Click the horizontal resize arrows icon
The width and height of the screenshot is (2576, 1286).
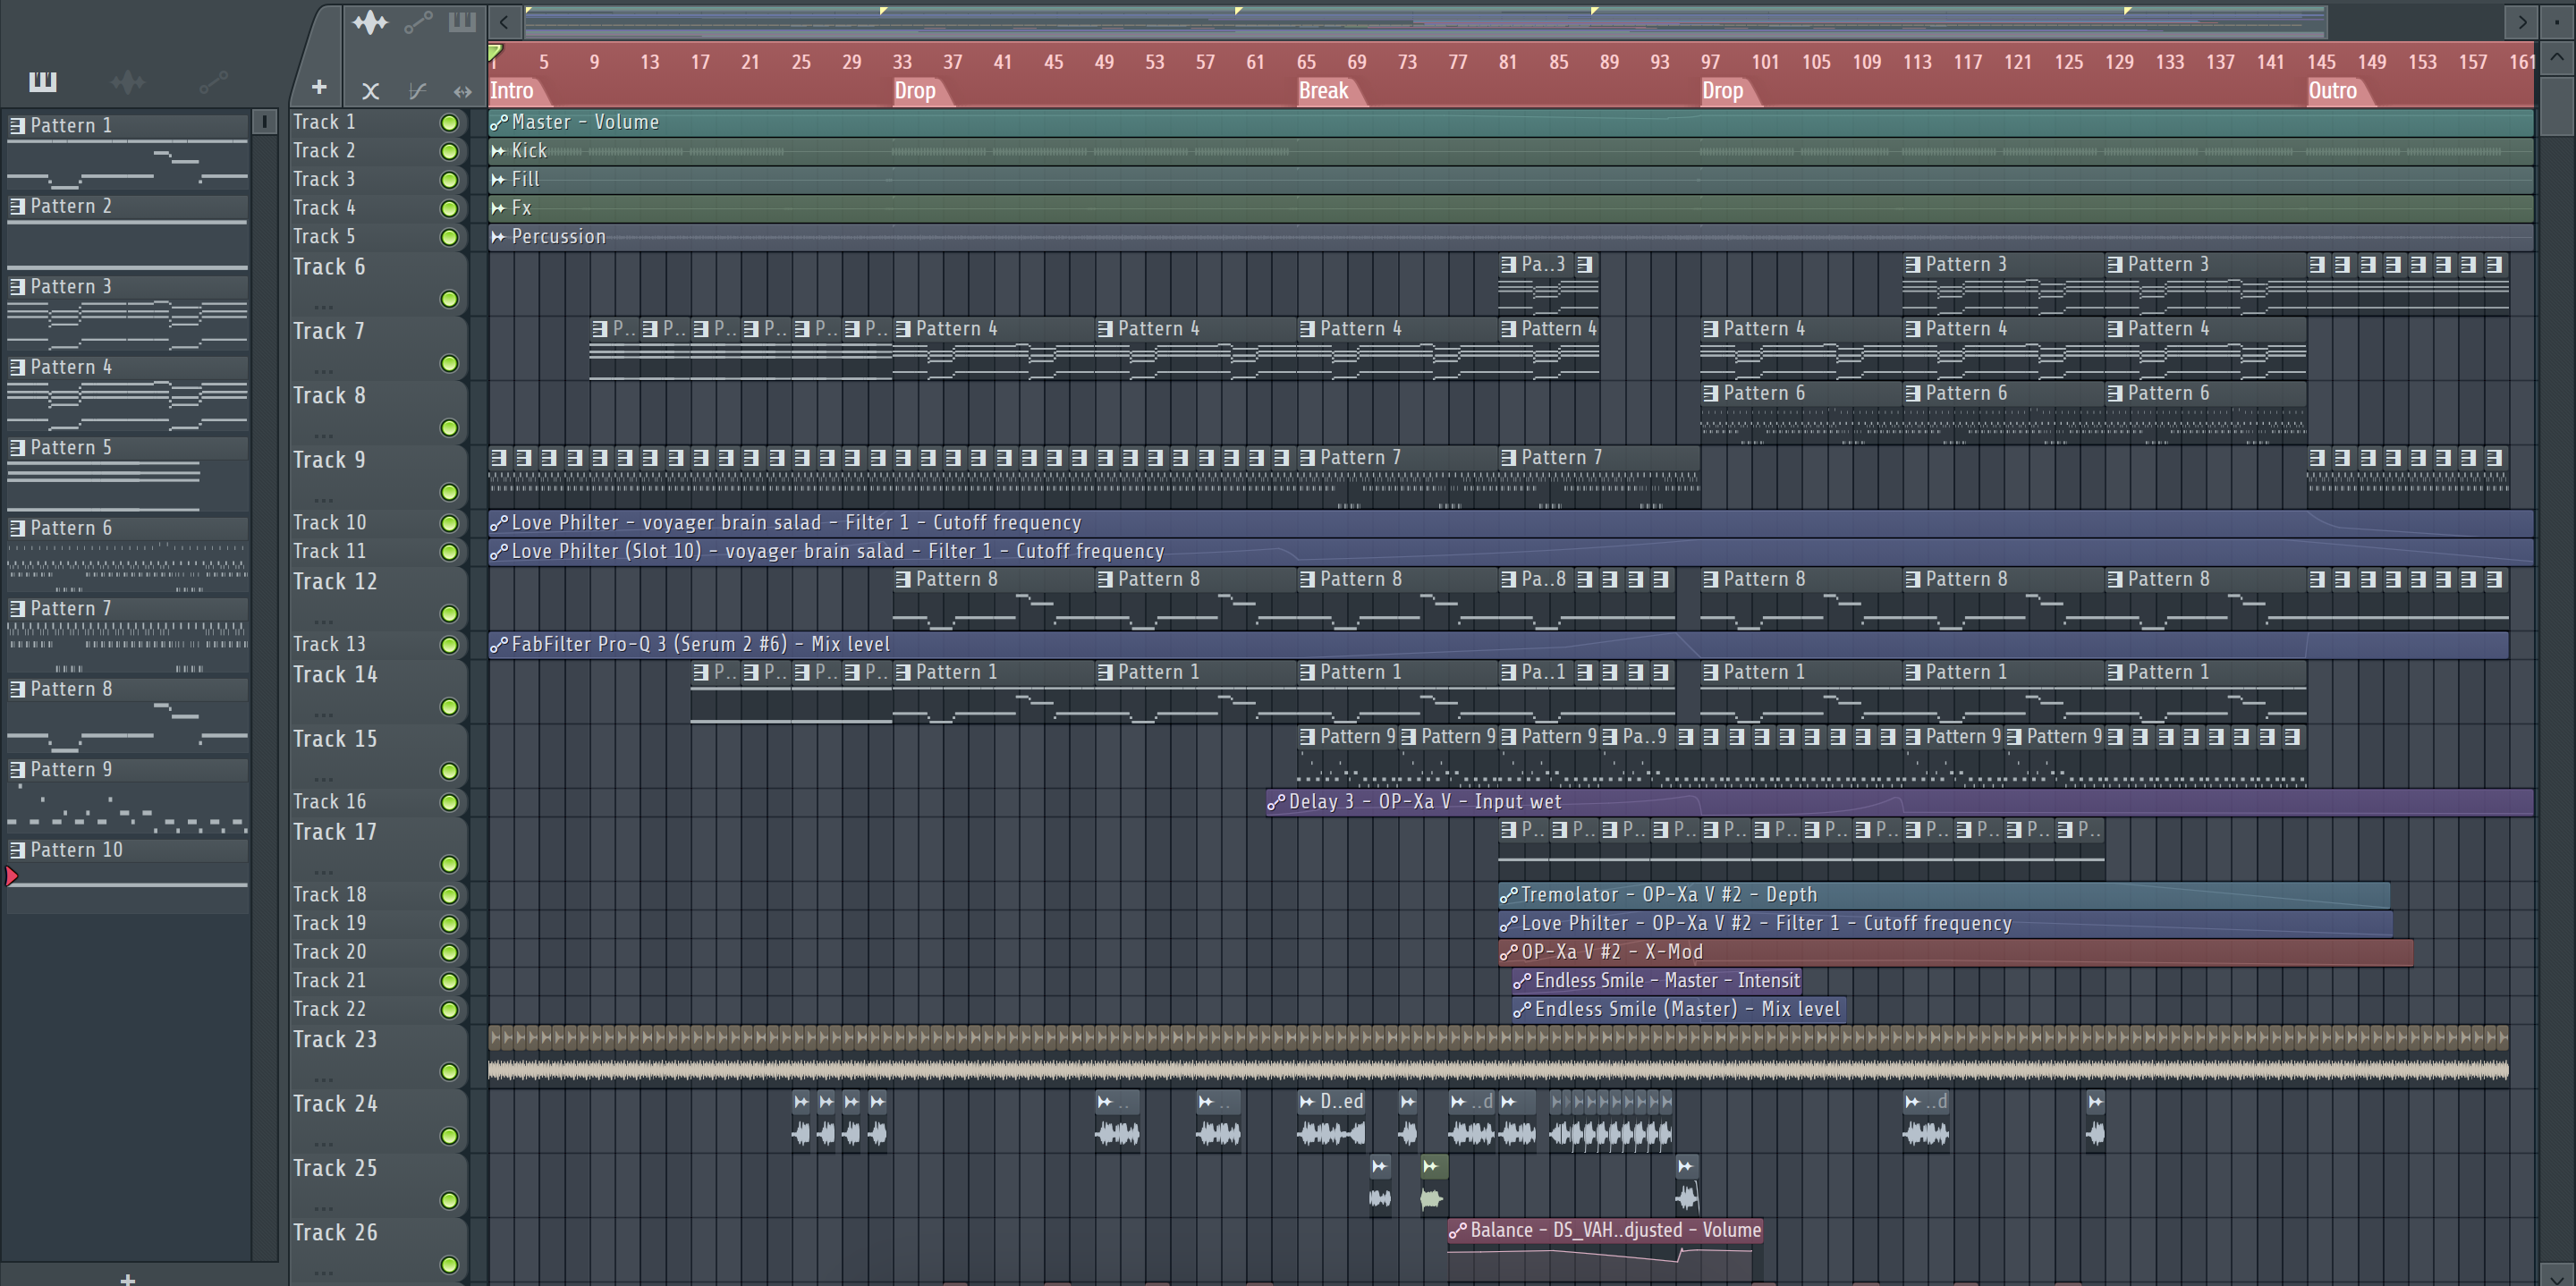tap(462, 91)
